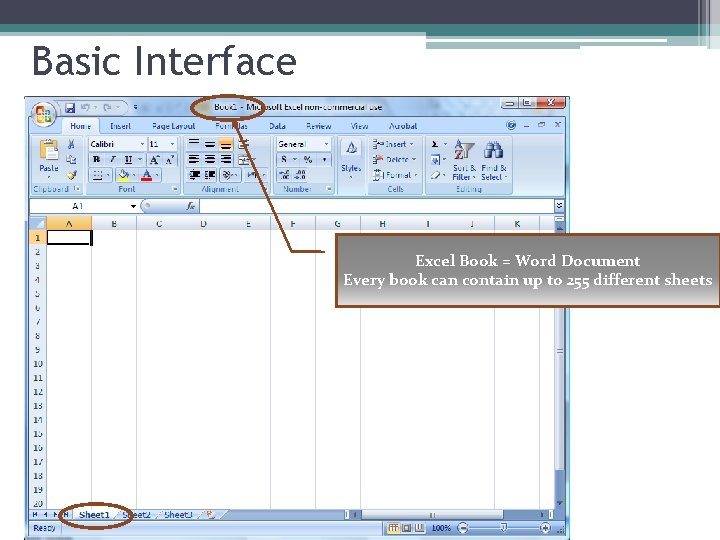This screenshot has width=720, height=540.
Task: Toggle Align Text Right
Action: (225, 159)
